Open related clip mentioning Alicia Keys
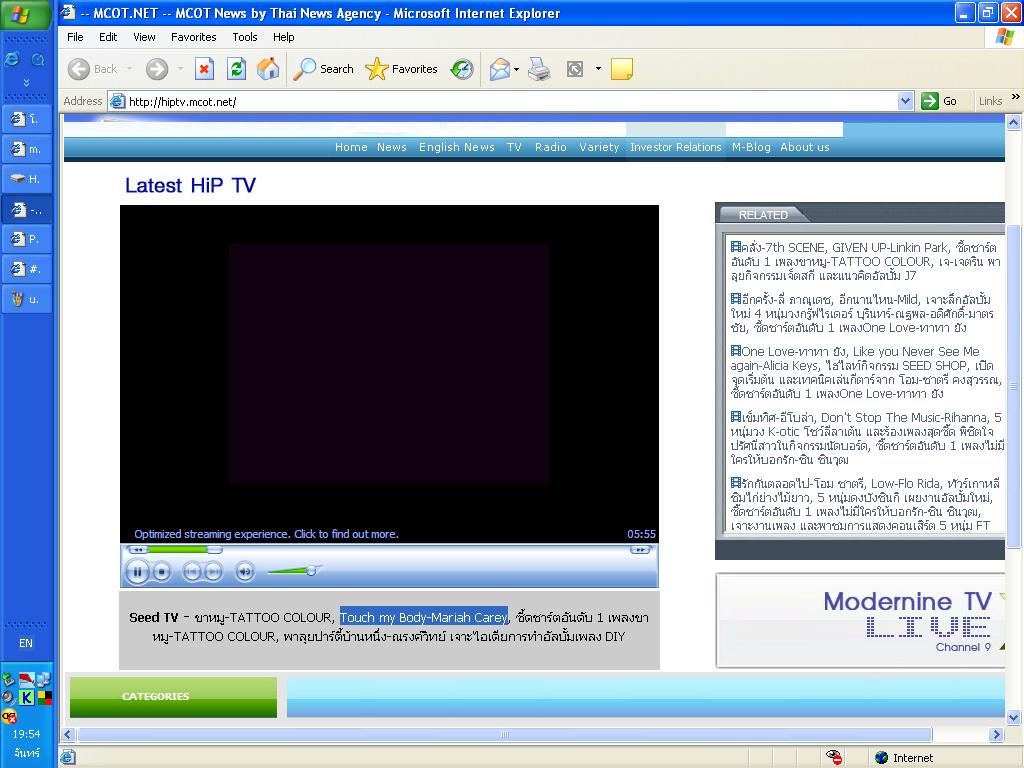Screen dimensions: 1024x768 click(866, 372)
